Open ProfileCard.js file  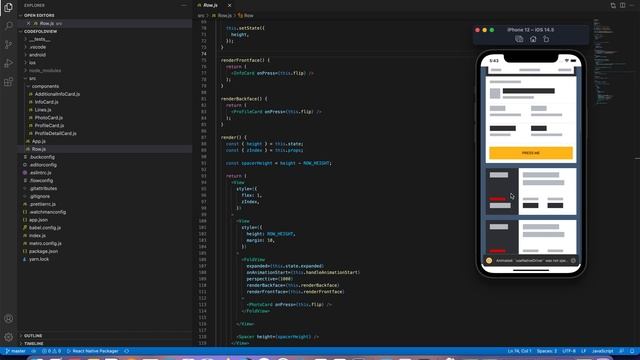(49, 125)
